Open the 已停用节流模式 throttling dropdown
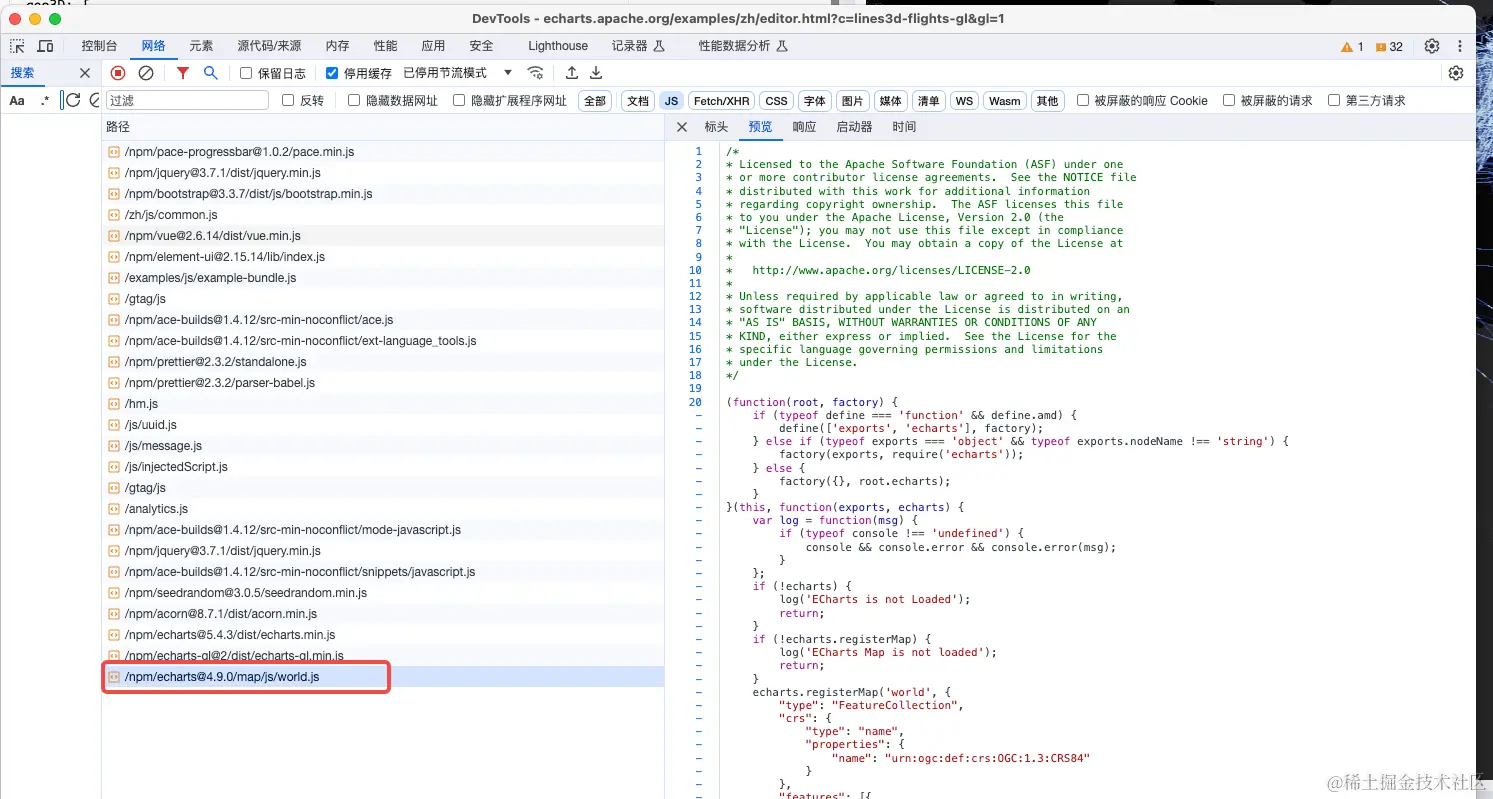The height and width of the screenshot is (799, 1493). (x=458, y=73)
